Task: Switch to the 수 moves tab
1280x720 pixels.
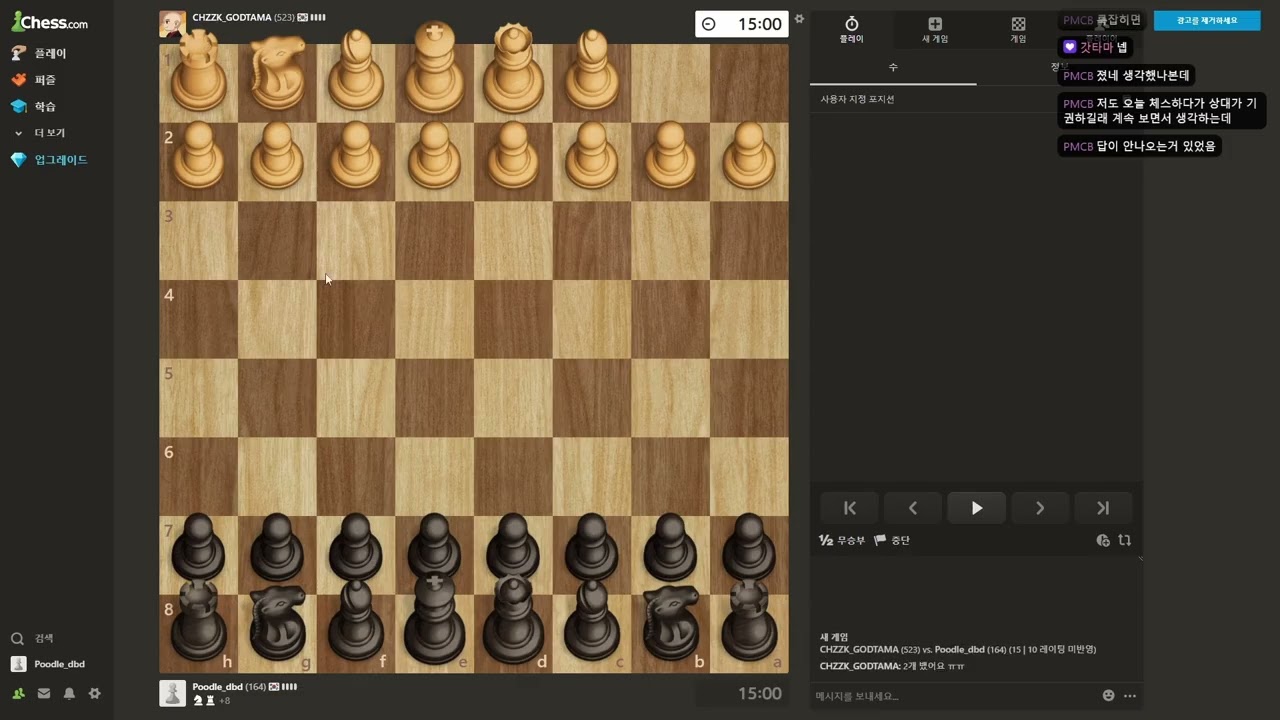Action: click(x=893, y=67)
